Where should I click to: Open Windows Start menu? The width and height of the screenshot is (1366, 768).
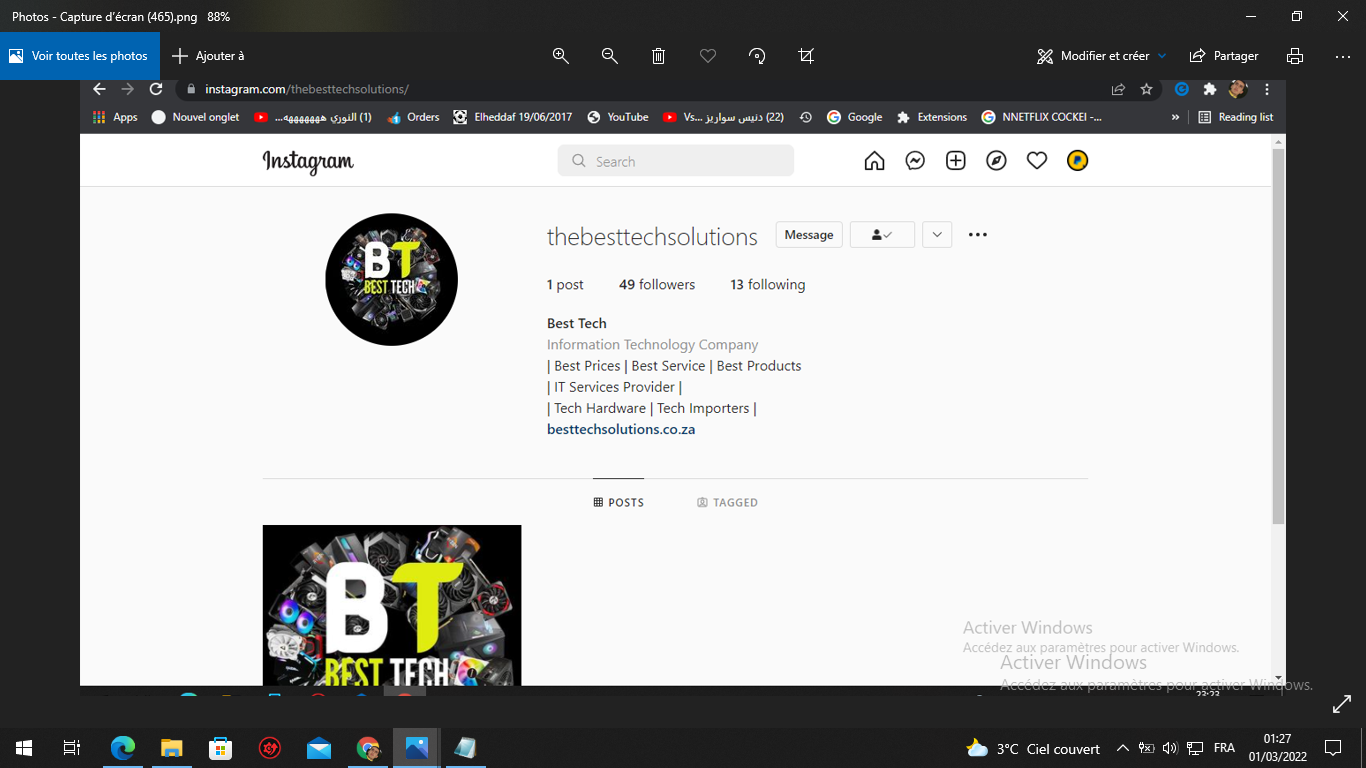pos(24,748)
